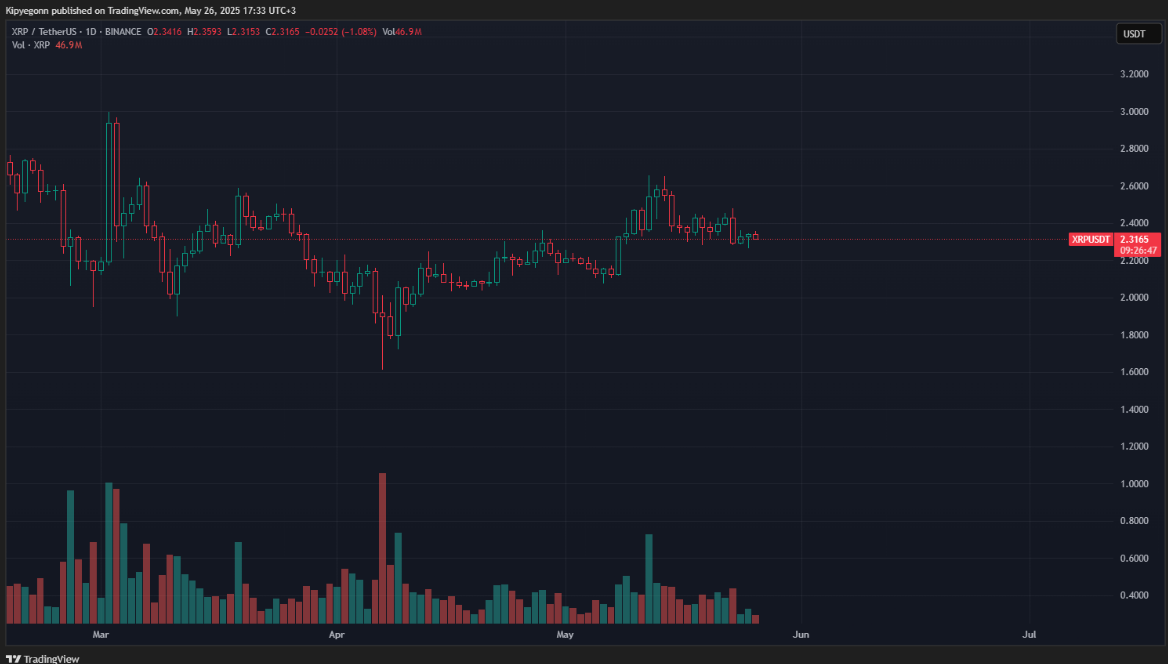Click the 2.0000 price axis label

click(x=1134, y=297)
